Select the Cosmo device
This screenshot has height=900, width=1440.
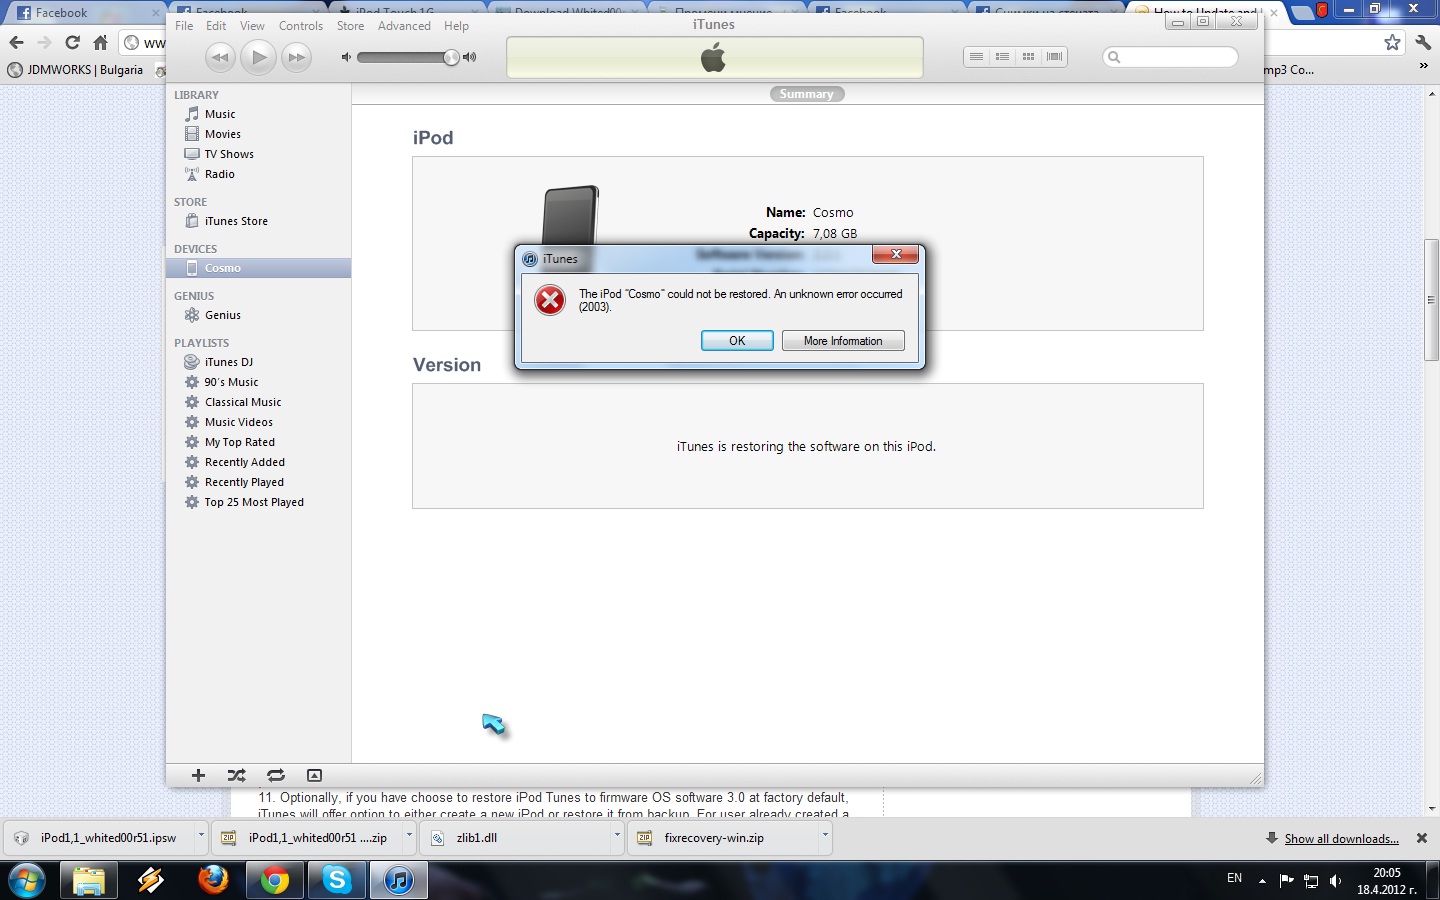[258, 268]
